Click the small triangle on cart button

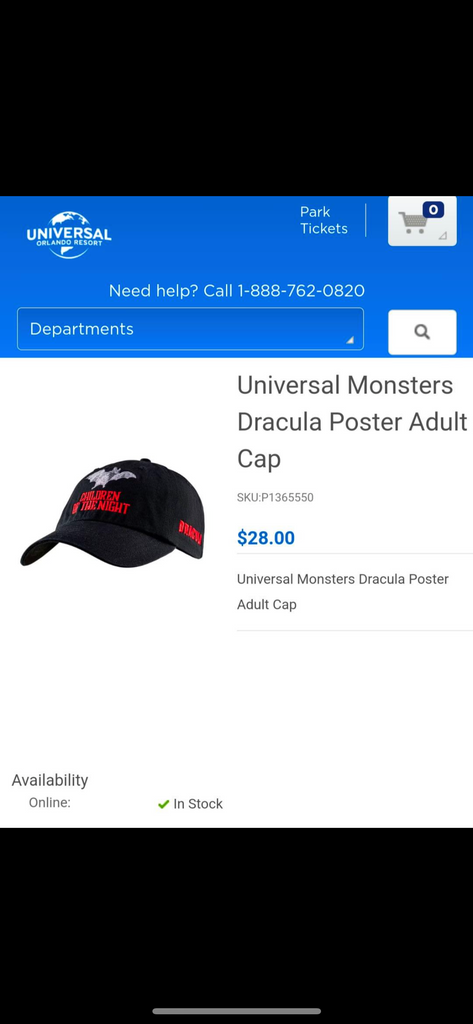pyautogui.click(x=443, y=236)
